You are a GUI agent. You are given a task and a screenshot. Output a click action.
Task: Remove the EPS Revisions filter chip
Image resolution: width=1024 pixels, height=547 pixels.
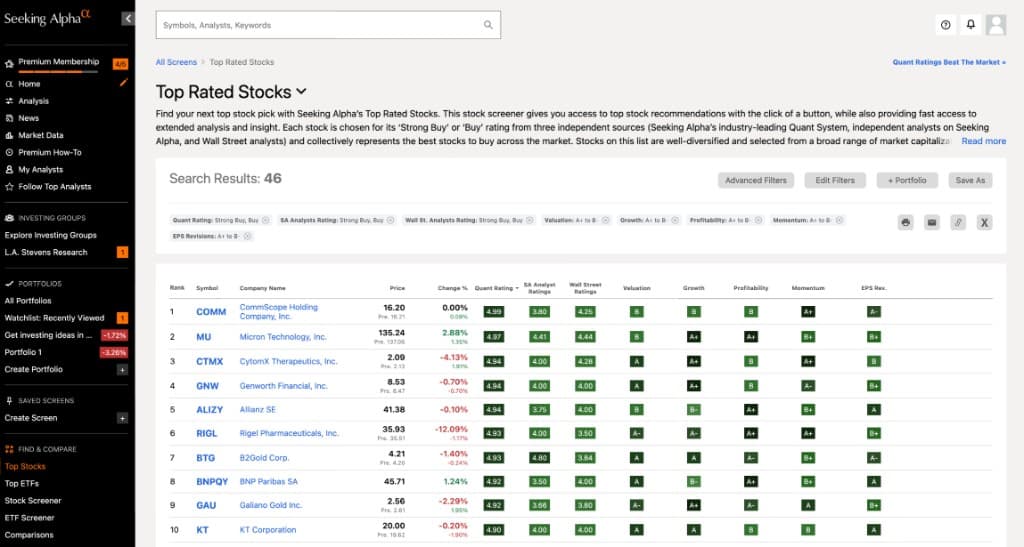[x=248, y=236]
